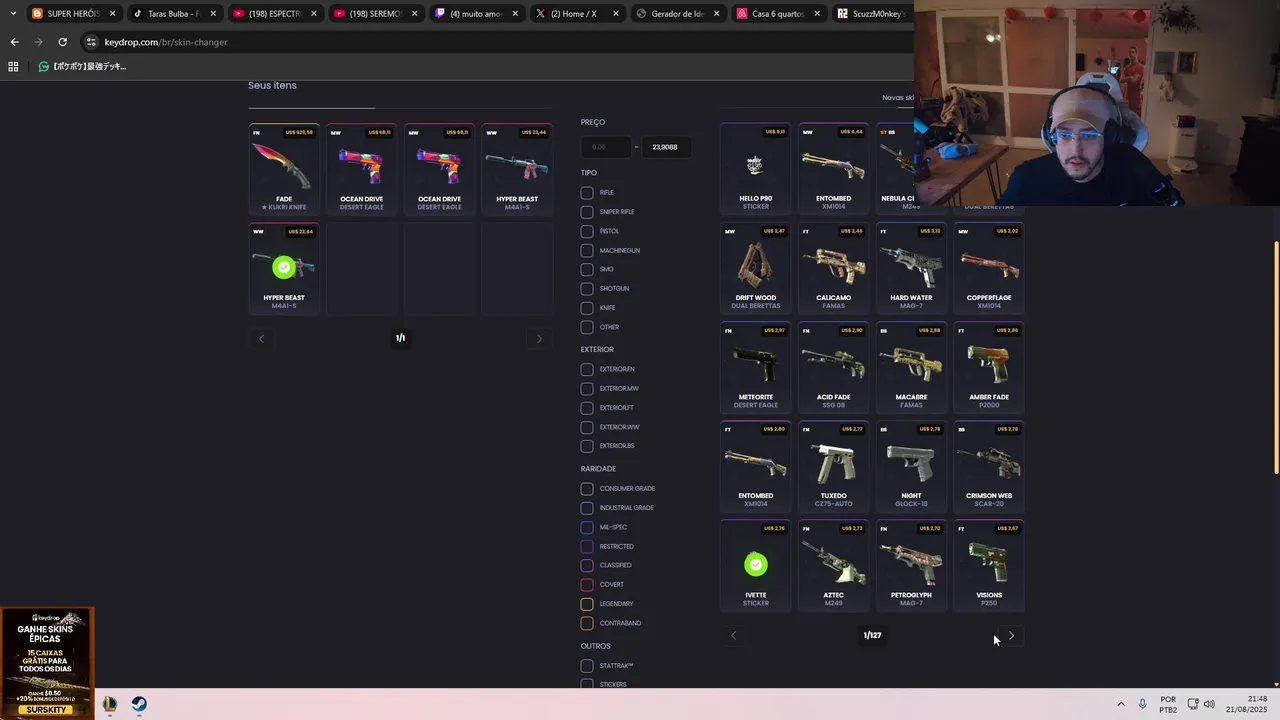Pick the Night Glock-18 skin
The image size is (1280, 720).
(x=911, y=466)
